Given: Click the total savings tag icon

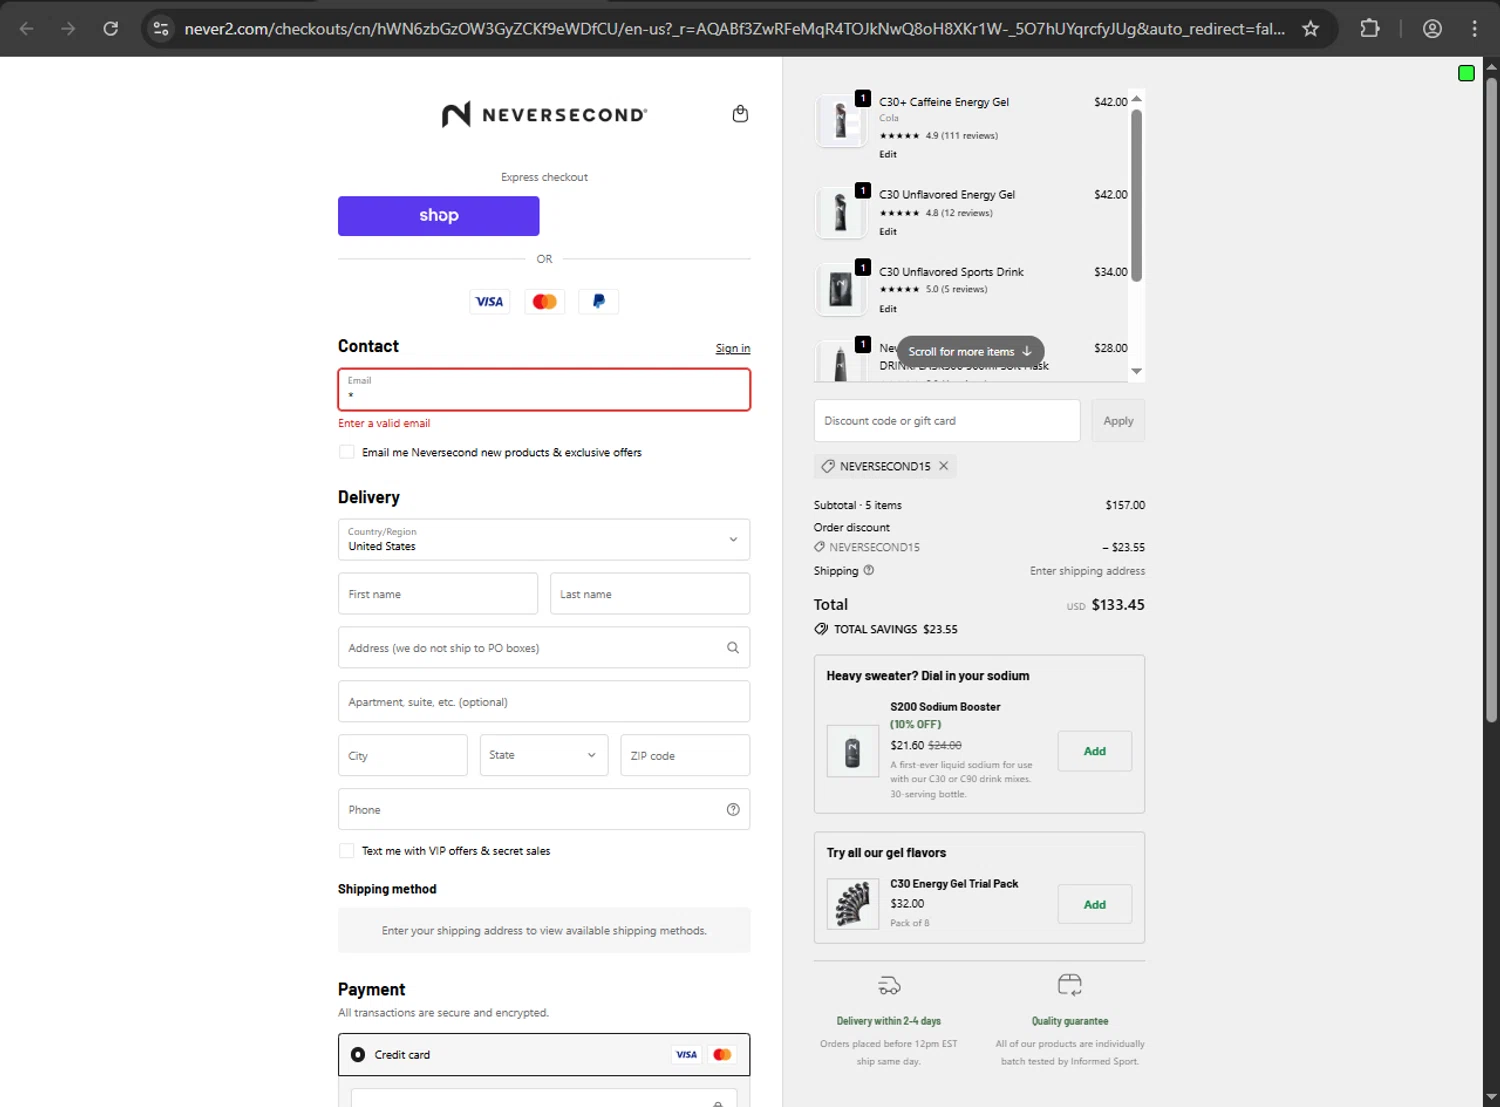Looking at the screenshot, I should coord(821,629).
